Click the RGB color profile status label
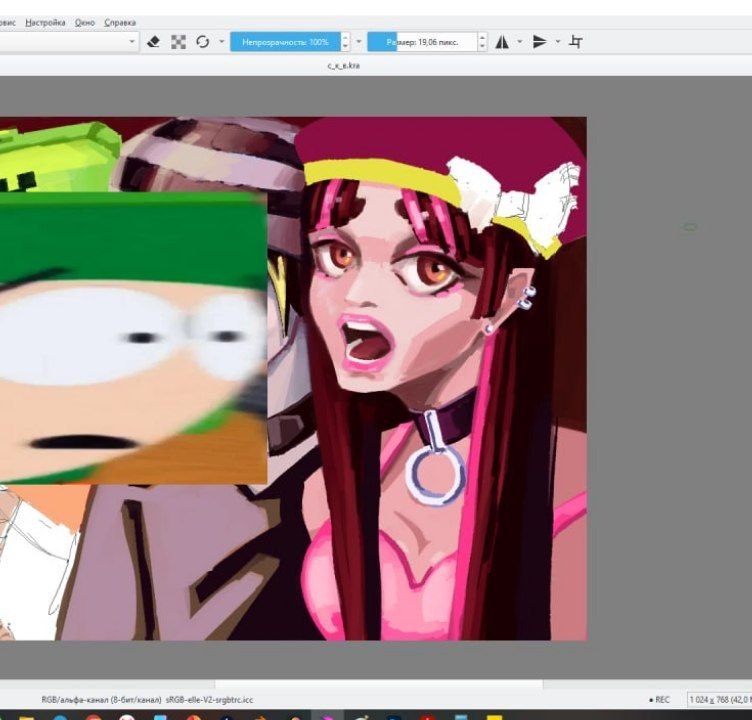The image size is (752, 720). [x=147, y=700]
